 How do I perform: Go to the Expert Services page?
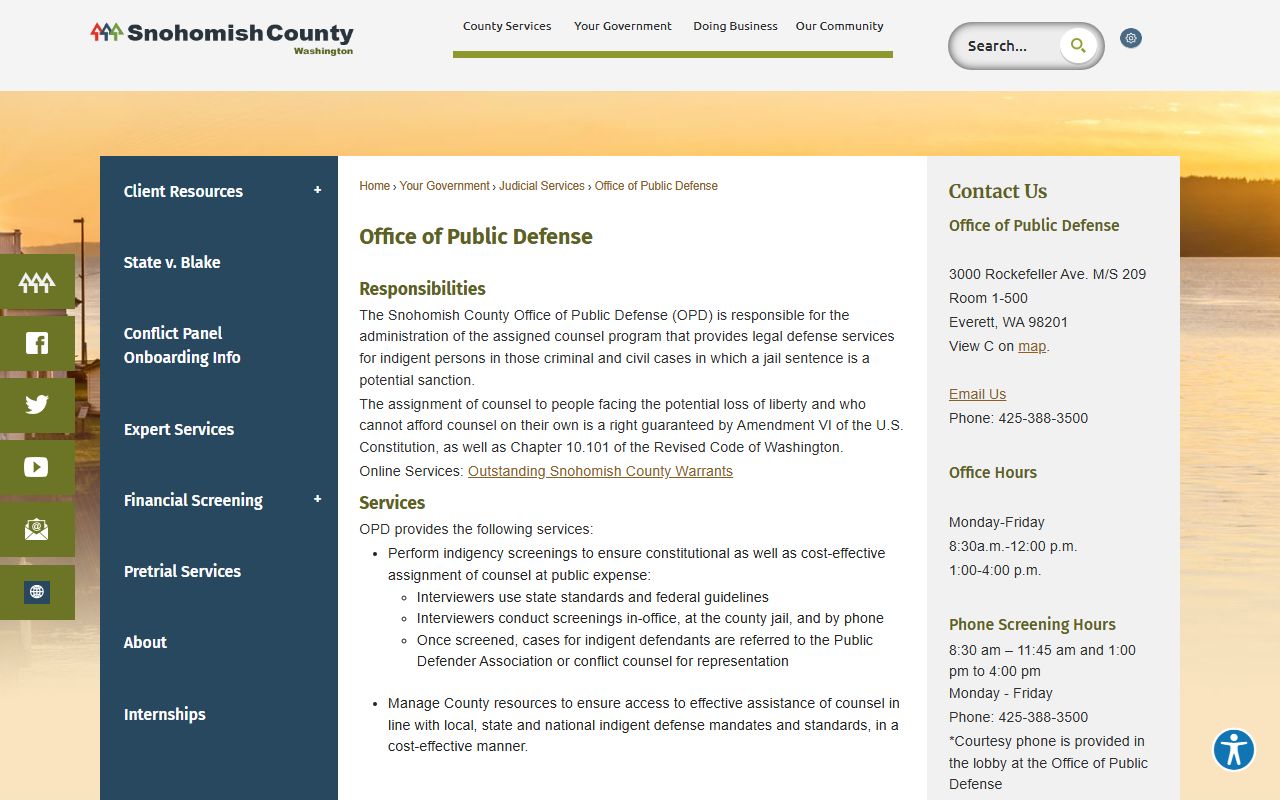179,429
